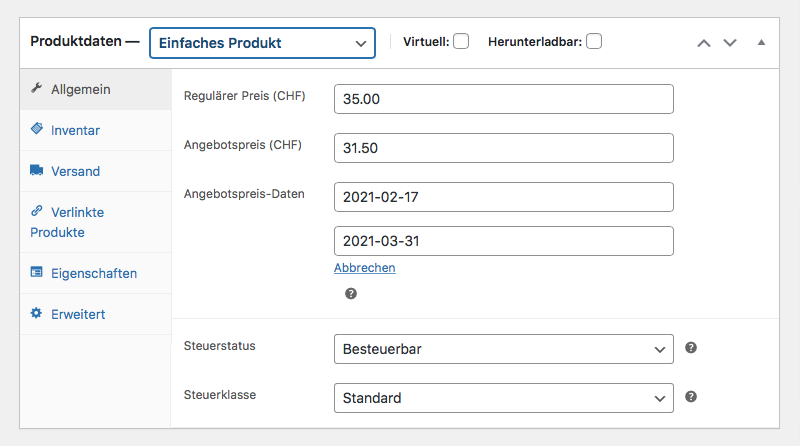800x446 pixels.
Task: Click the Eigenschaften list icon
Action: point(37,272)
